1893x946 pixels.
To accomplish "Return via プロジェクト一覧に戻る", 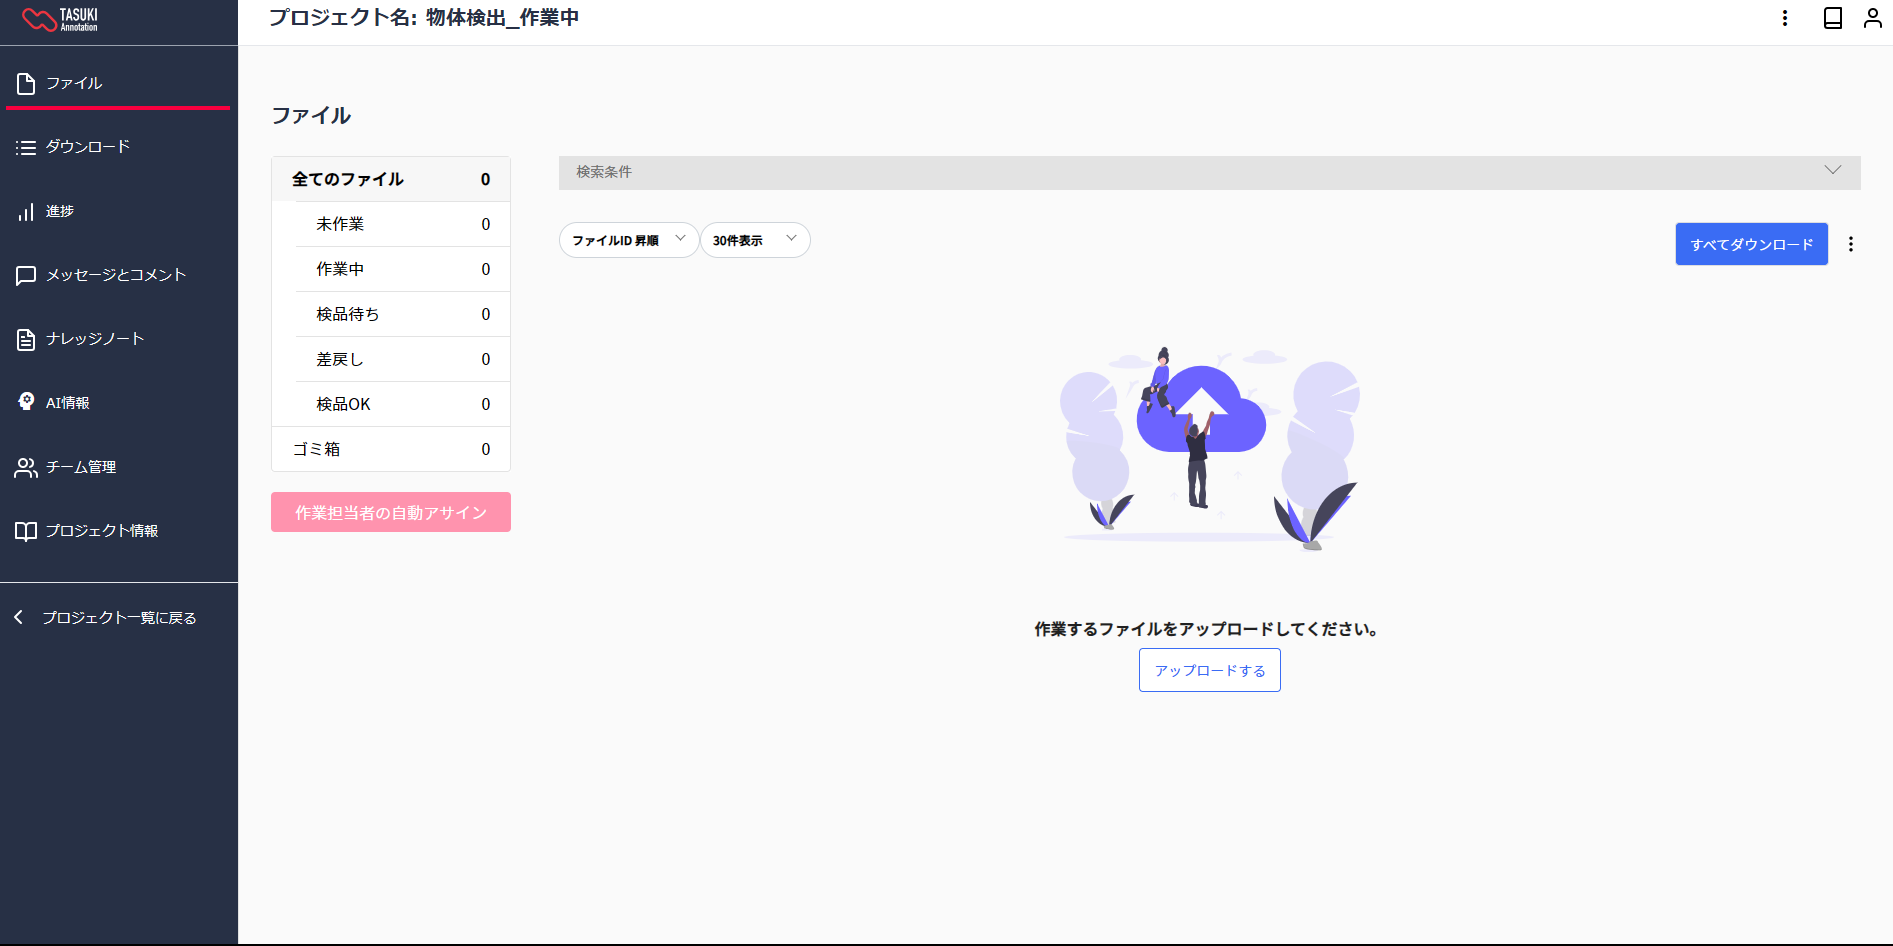I will (119, 618).
